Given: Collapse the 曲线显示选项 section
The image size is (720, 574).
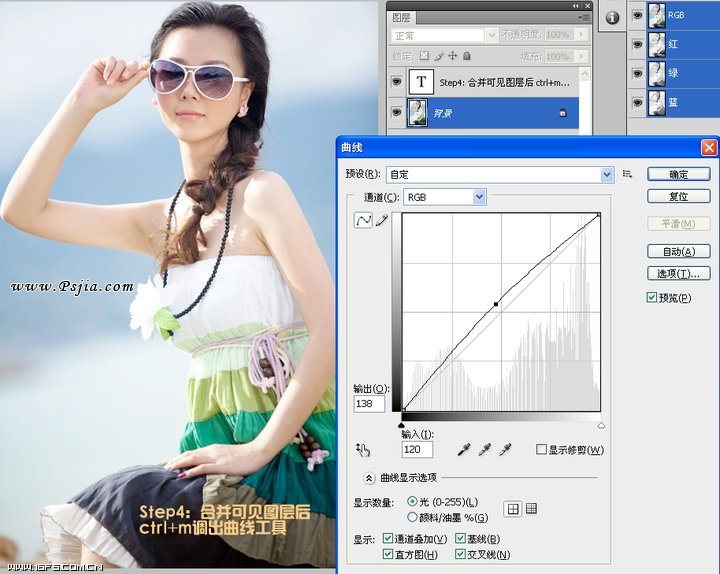Looking at the screenshot, I should pyautogui.click(x=369, y=478).
